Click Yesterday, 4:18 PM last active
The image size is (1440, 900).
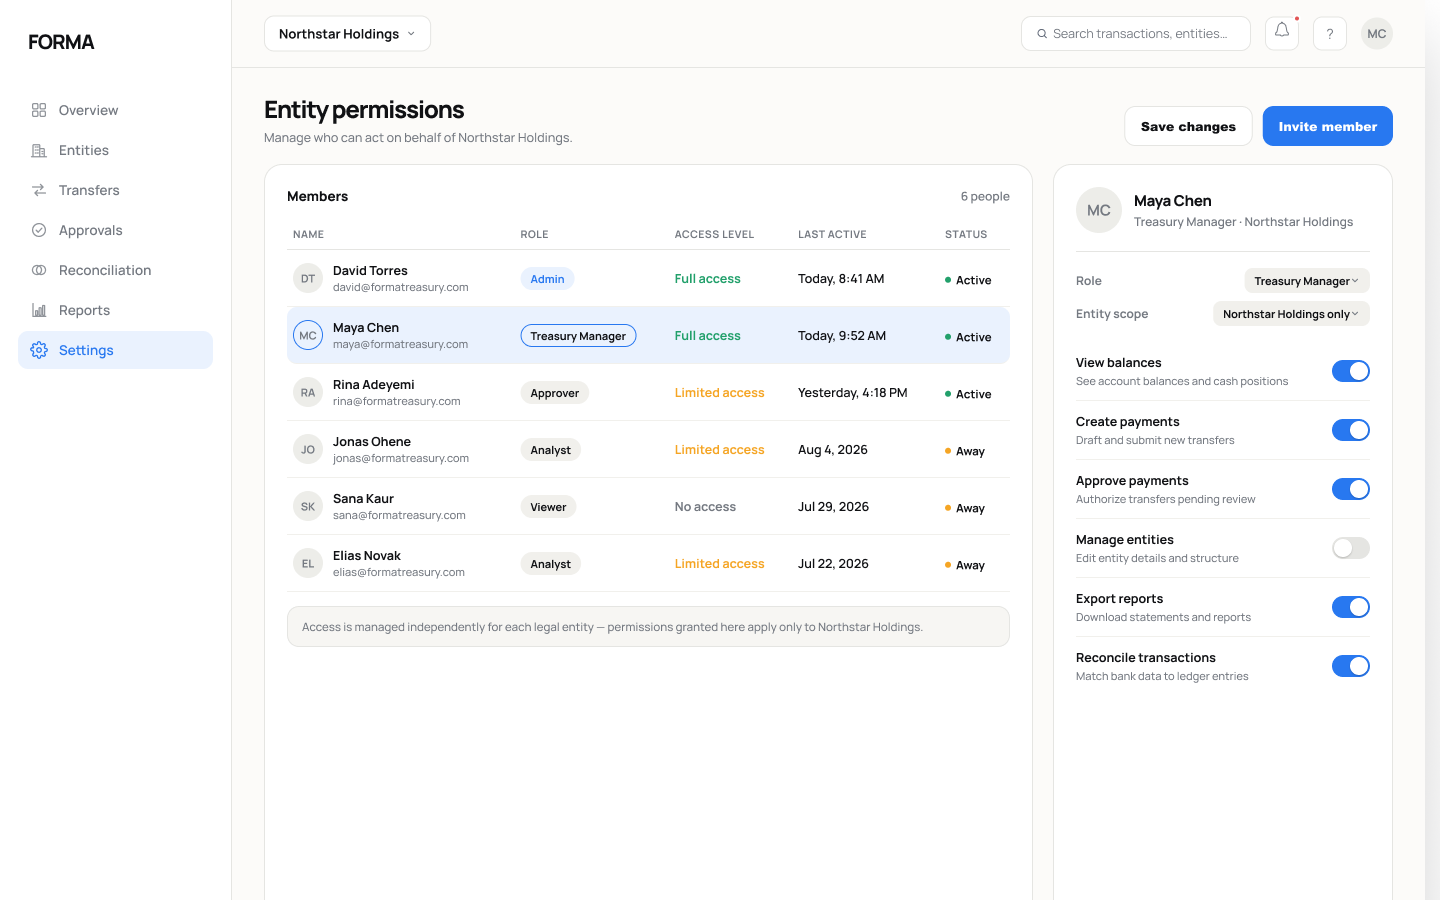[853, 393]
